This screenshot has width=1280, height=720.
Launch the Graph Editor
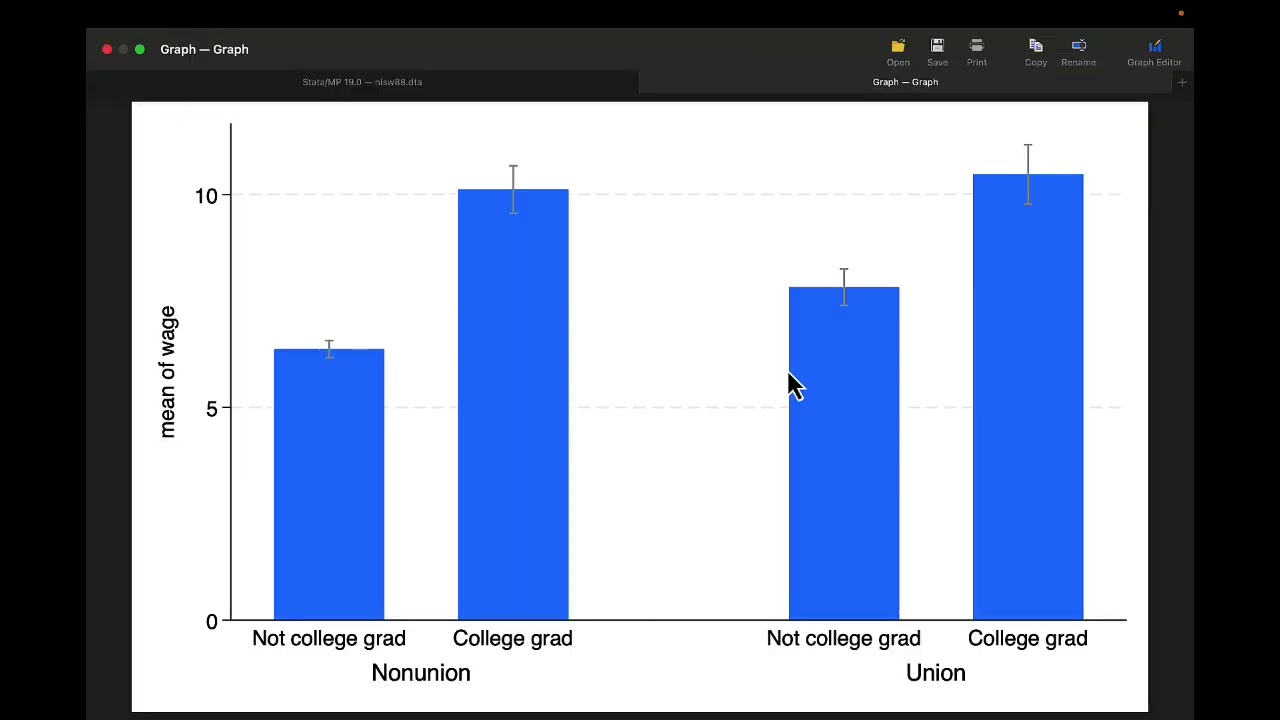[x=1154, y=46]
